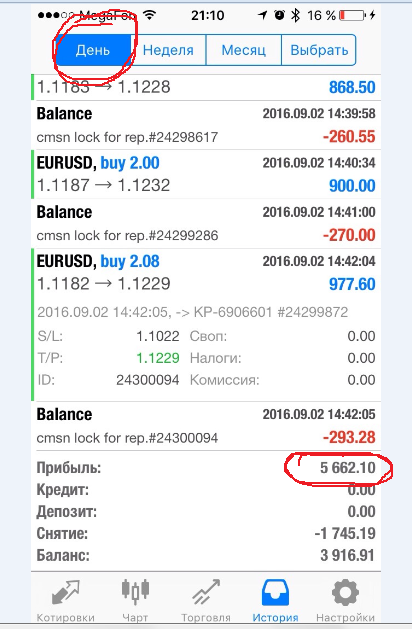412x629 pixels.
Task: Tap the battery indicator icon
Action: [353, 16]
